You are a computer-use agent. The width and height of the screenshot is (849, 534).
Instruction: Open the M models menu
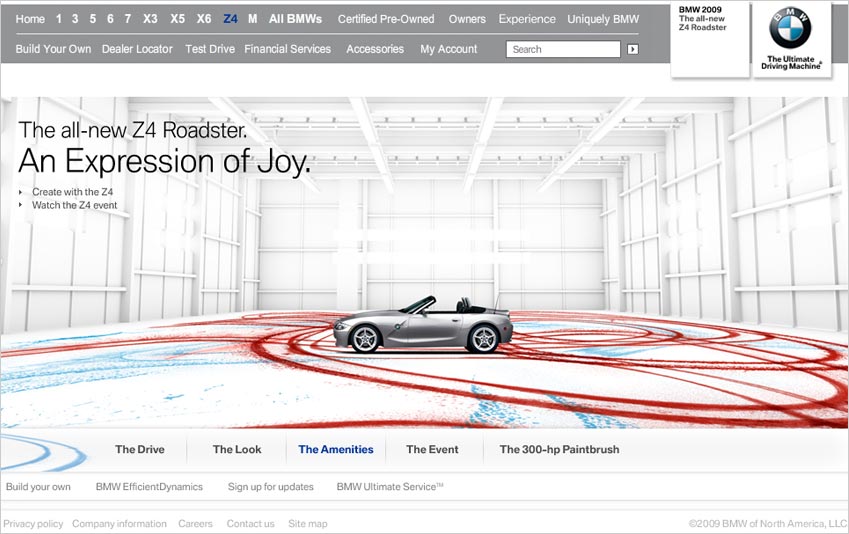pos(252,19)
